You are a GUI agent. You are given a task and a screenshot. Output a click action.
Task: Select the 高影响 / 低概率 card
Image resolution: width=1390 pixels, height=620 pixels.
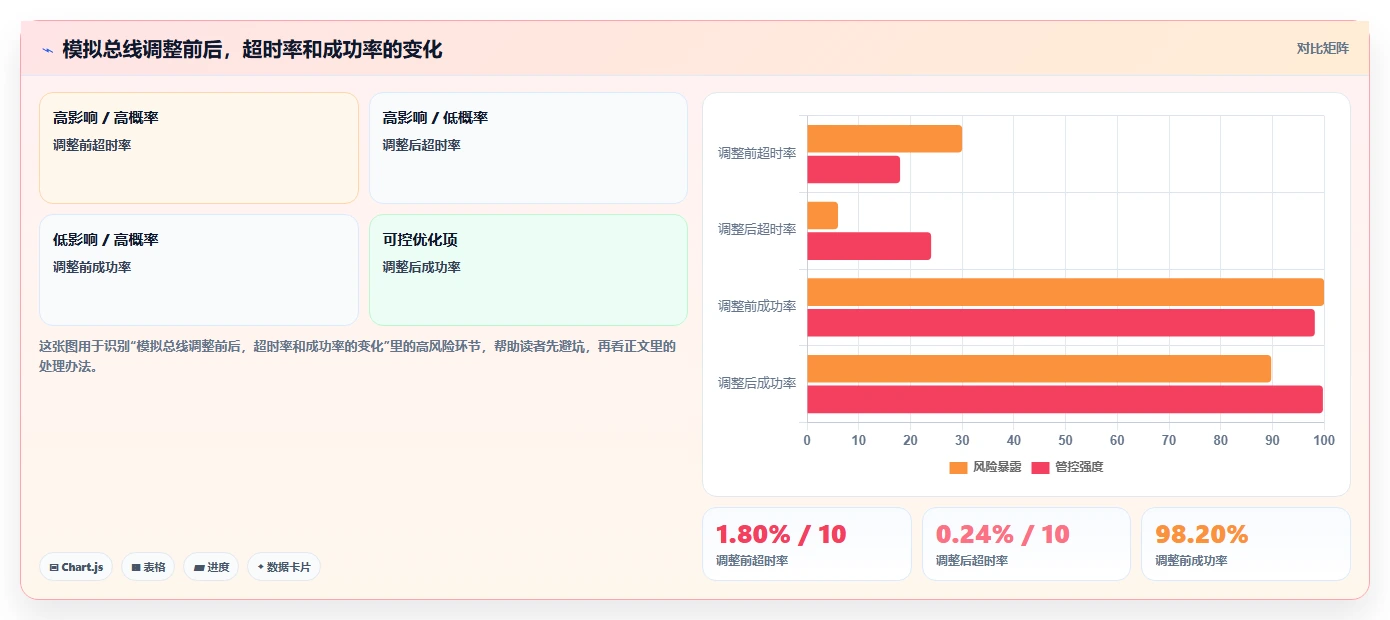pyautogui.click(x=528, y=148)
